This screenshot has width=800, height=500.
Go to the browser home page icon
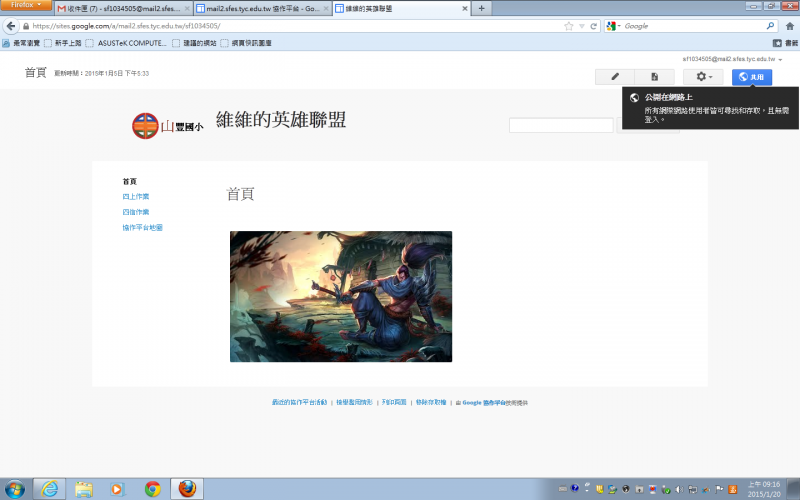[790, 26]
